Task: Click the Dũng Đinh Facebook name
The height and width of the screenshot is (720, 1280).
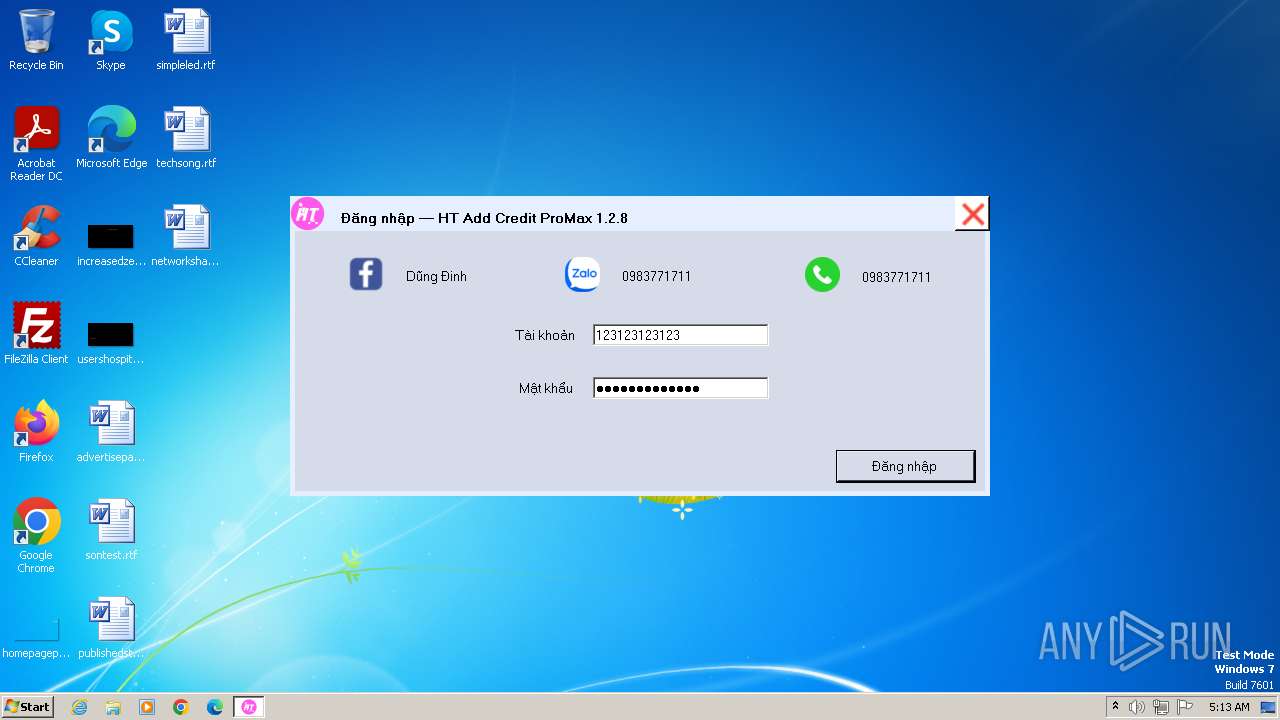Action: [x=436, y=276]
